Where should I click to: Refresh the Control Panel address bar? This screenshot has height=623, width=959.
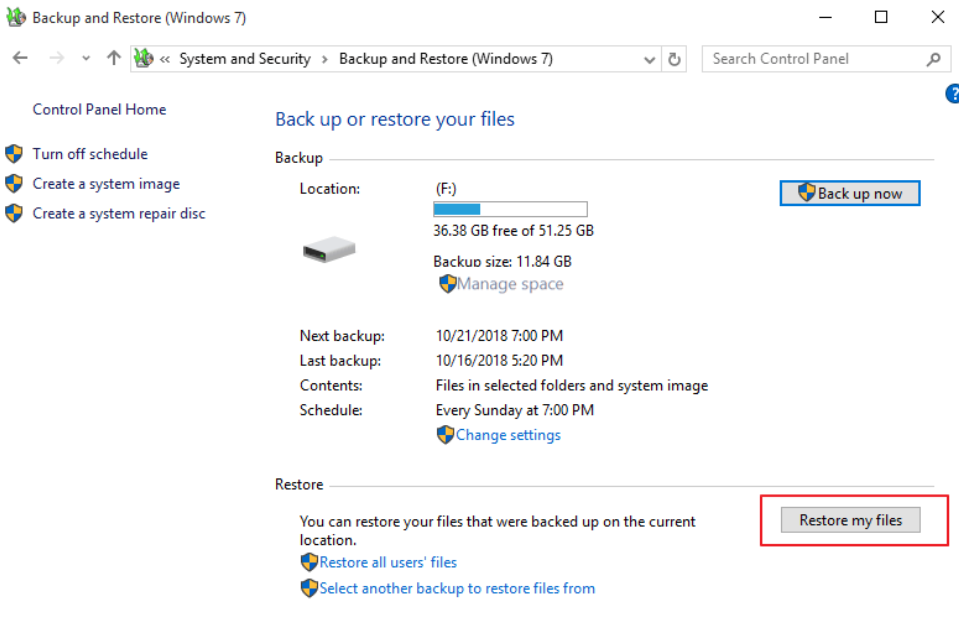(675, 59)
